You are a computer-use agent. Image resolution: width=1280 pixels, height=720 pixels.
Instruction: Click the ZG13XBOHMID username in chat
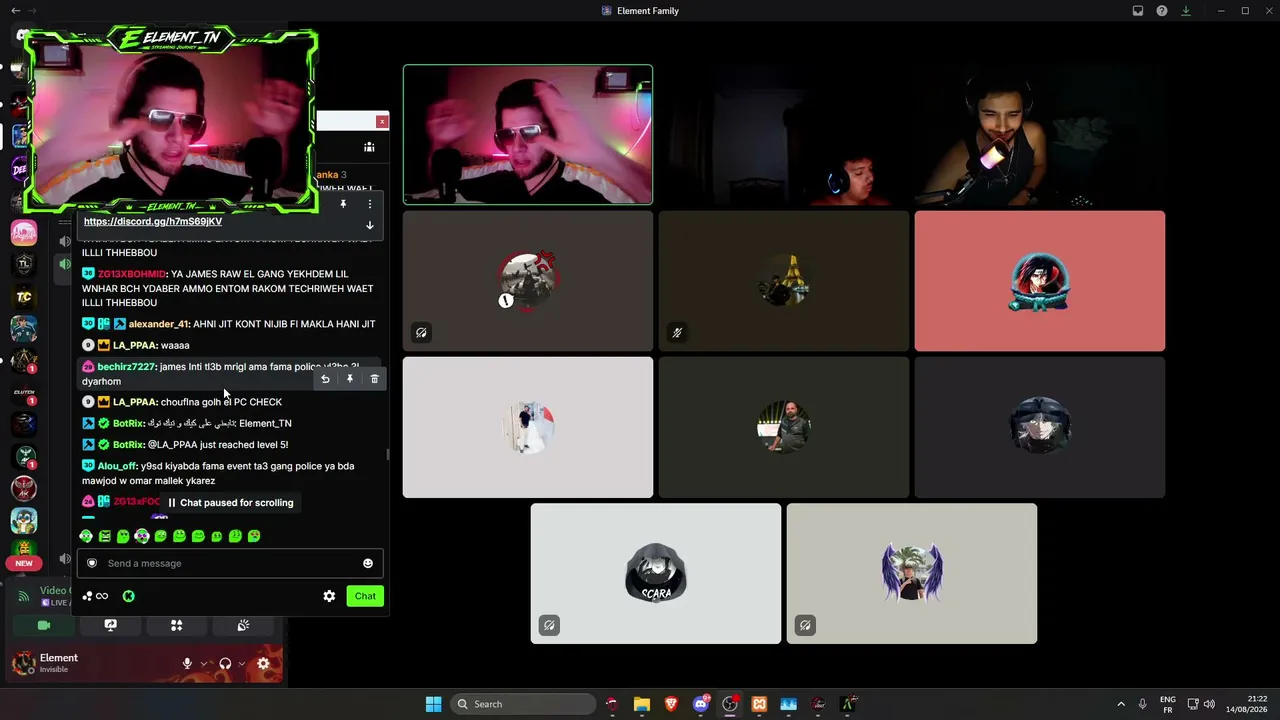tap(130, 274)
